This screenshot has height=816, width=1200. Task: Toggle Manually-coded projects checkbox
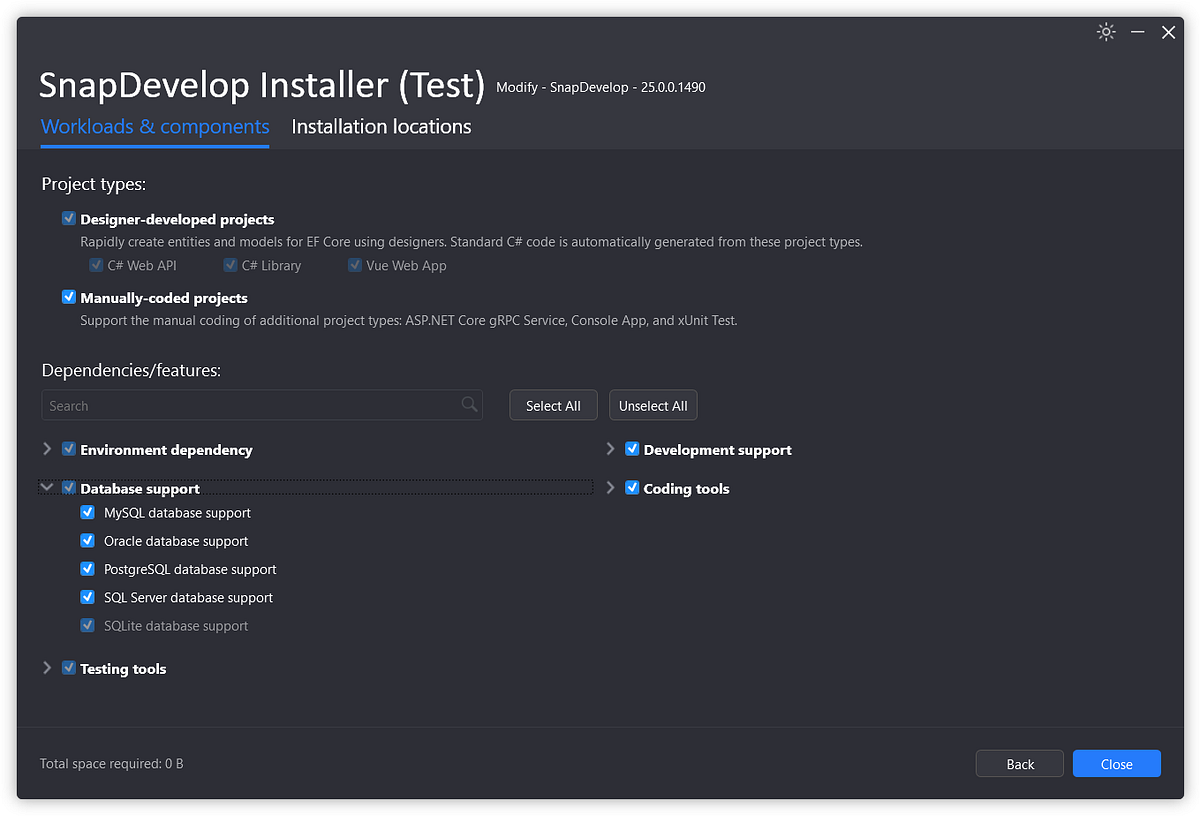click(x=69, y=297)
